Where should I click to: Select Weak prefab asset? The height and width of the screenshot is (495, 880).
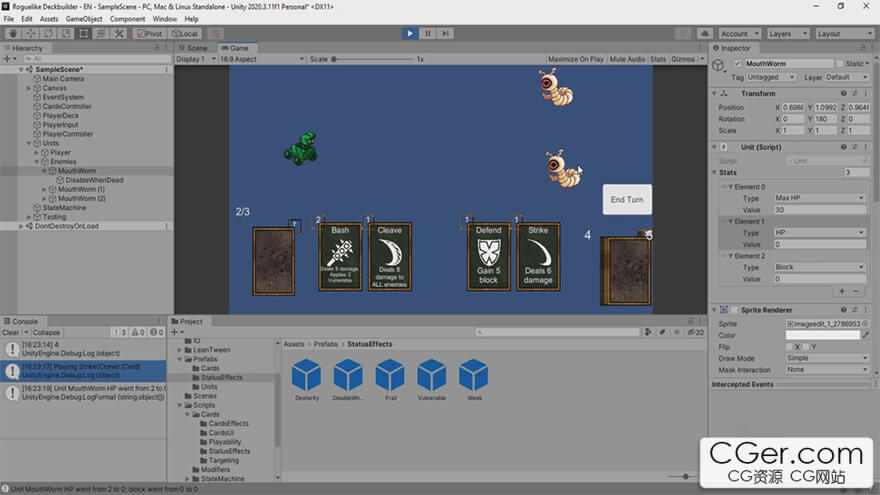pos(474,379)
